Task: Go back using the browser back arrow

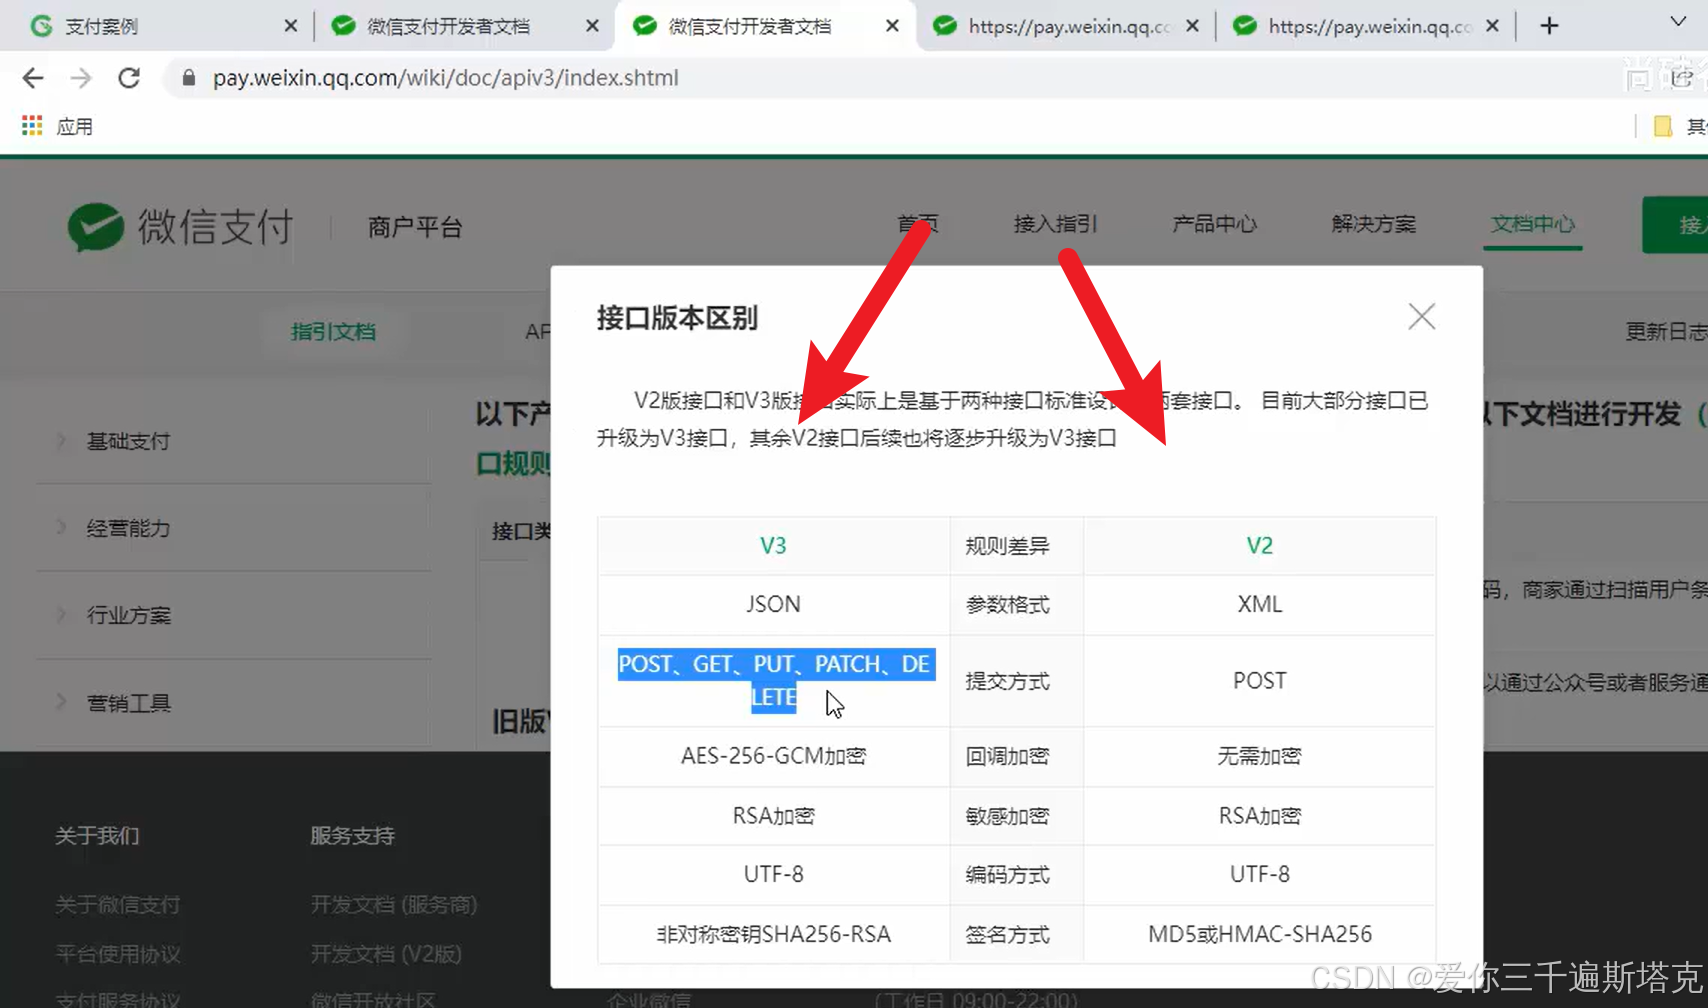Action: 33,78
